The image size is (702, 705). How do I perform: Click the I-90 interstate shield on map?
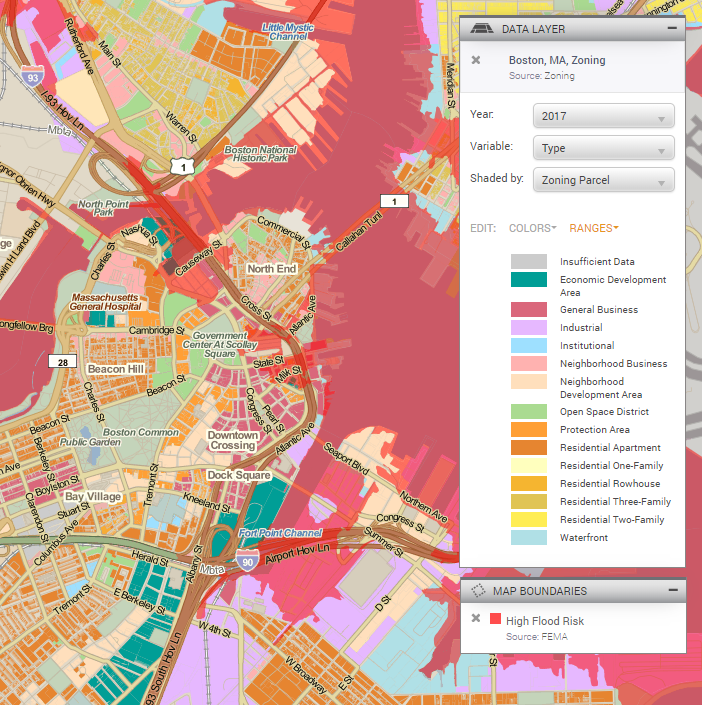click(x=247, y=560)
